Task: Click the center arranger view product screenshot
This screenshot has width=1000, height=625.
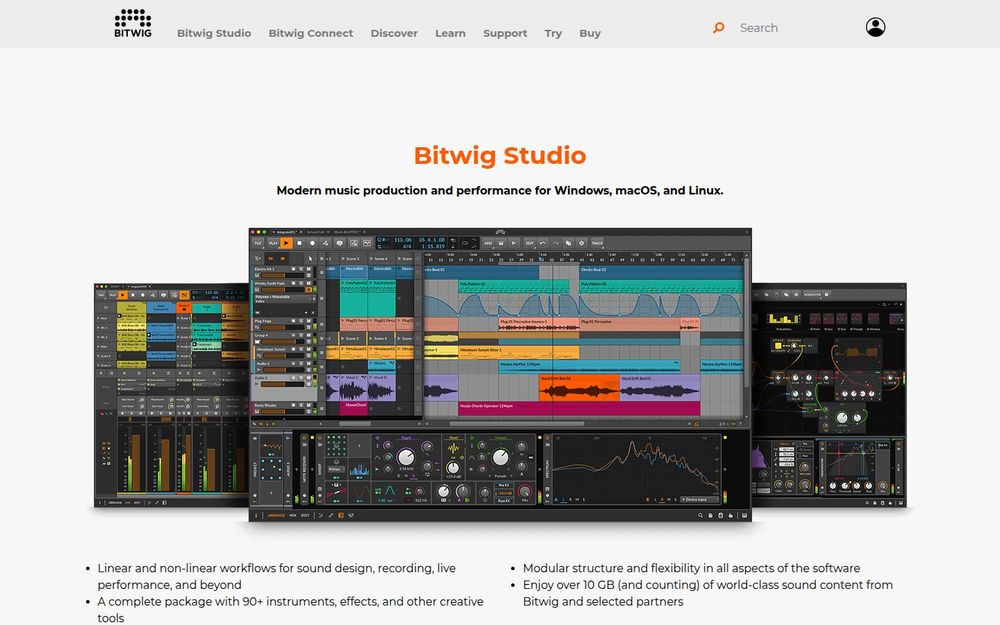Action: 500,374
